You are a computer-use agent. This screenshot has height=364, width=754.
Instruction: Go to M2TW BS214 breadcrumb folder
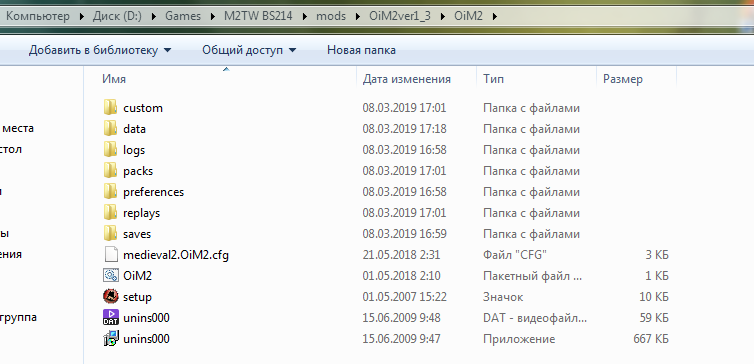click(x=258, y=16)
